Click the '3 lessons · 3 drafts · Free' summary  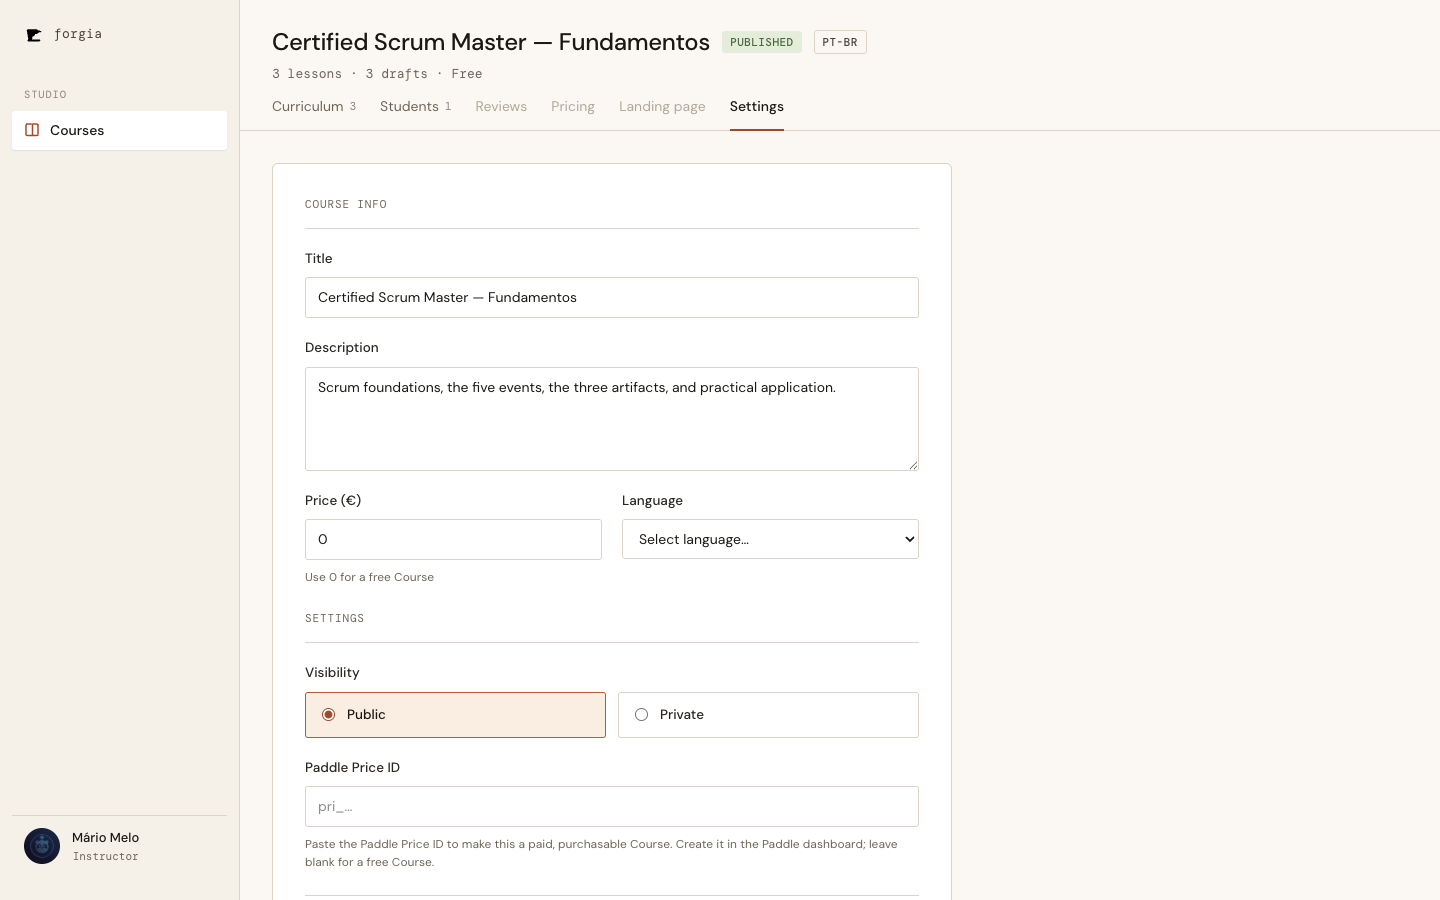click(x=377, y=74)
